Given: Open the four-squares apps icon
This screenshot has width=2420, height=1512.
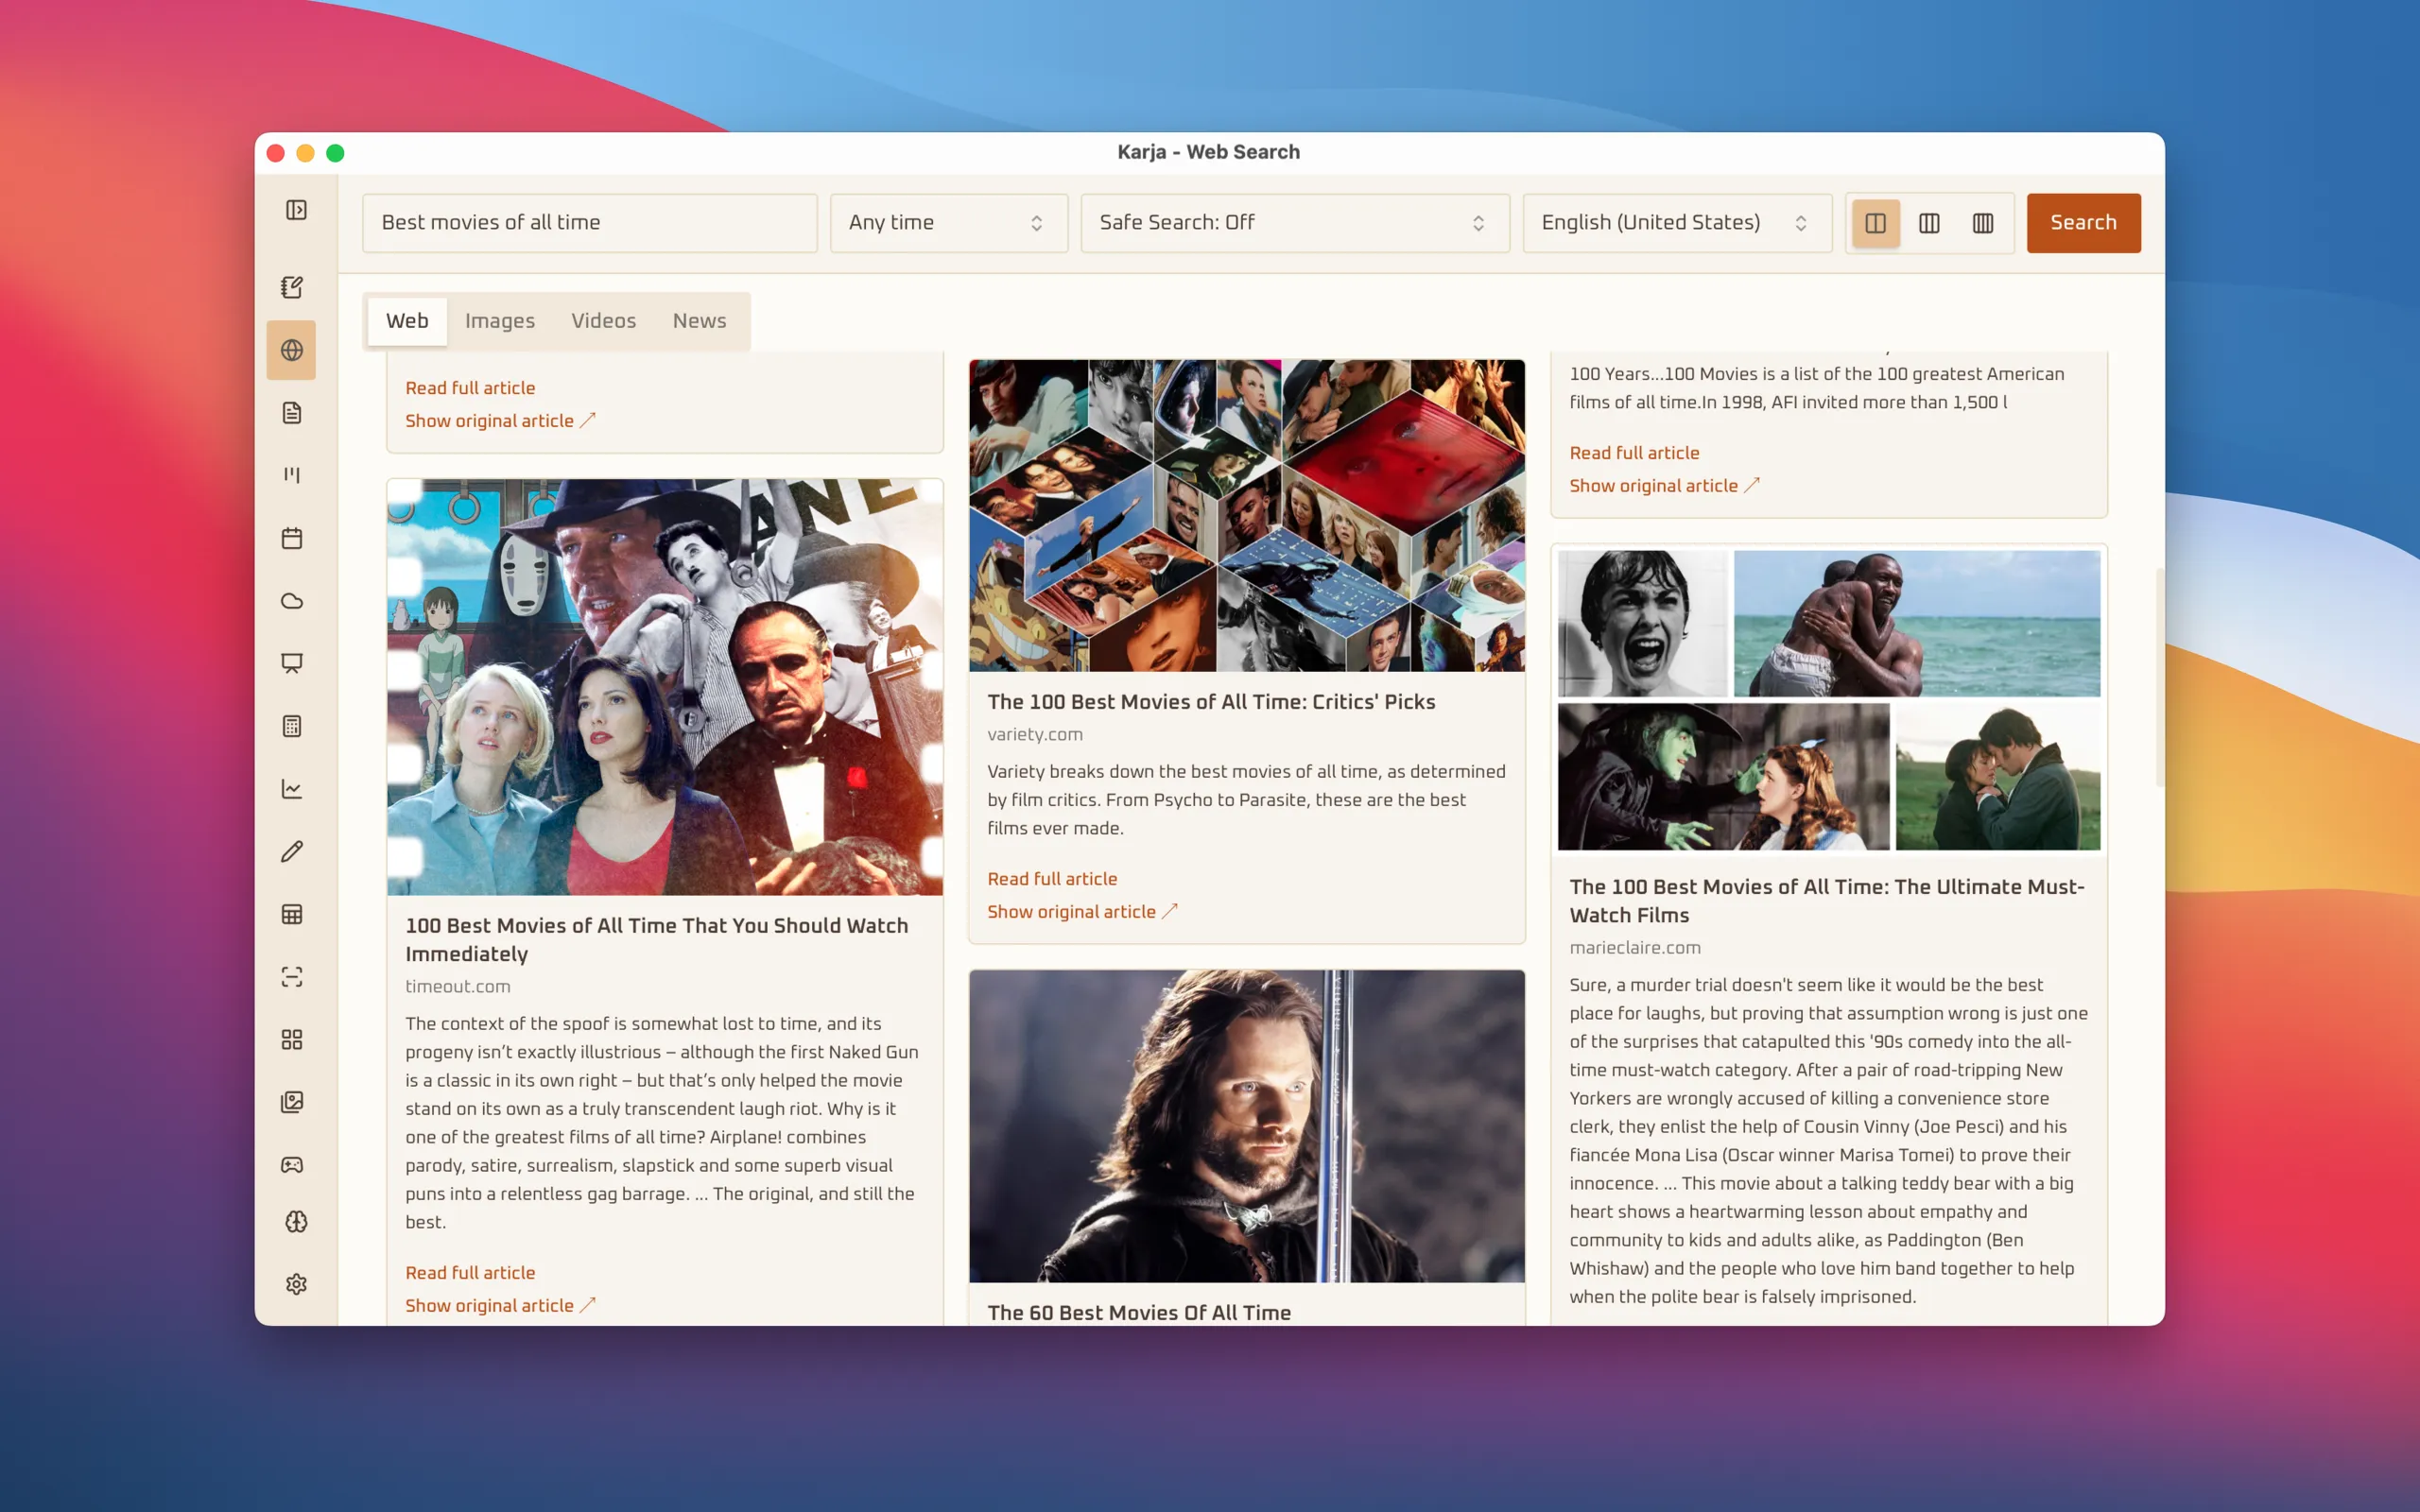Looking at the screenshot, I should pos(292,1040).
